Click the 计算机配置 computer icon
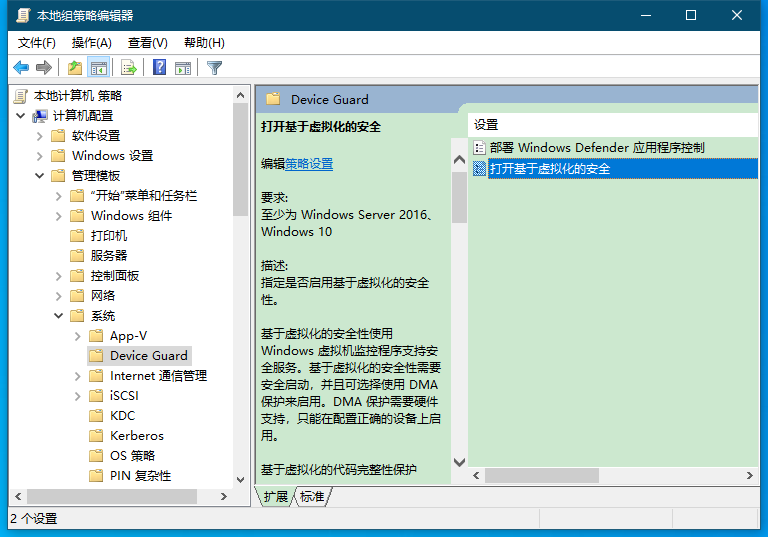 click(40, 116)
